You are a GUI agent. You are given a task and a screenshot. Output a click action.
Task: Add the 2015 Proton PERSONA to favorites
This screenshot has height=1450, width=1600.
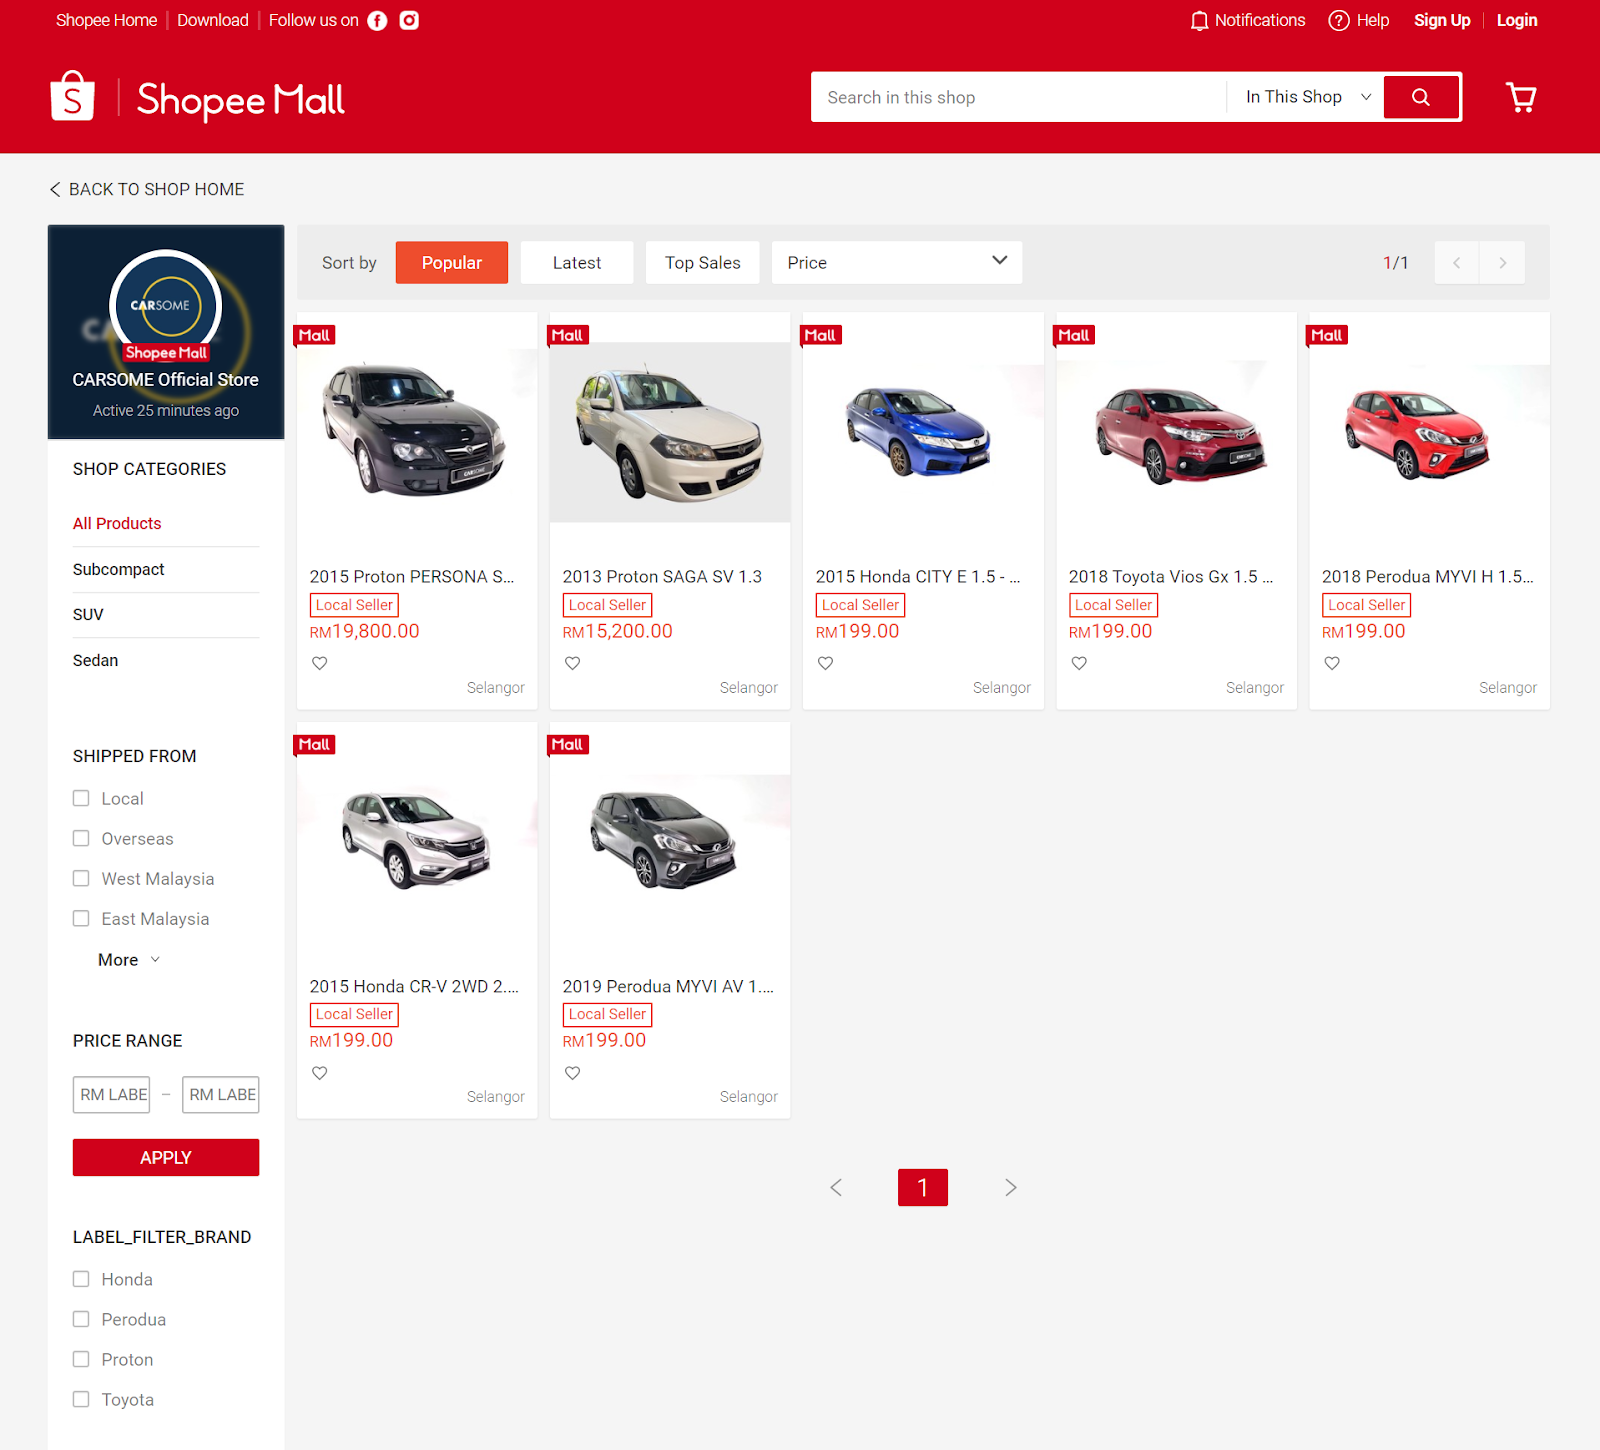coord(319,662)
